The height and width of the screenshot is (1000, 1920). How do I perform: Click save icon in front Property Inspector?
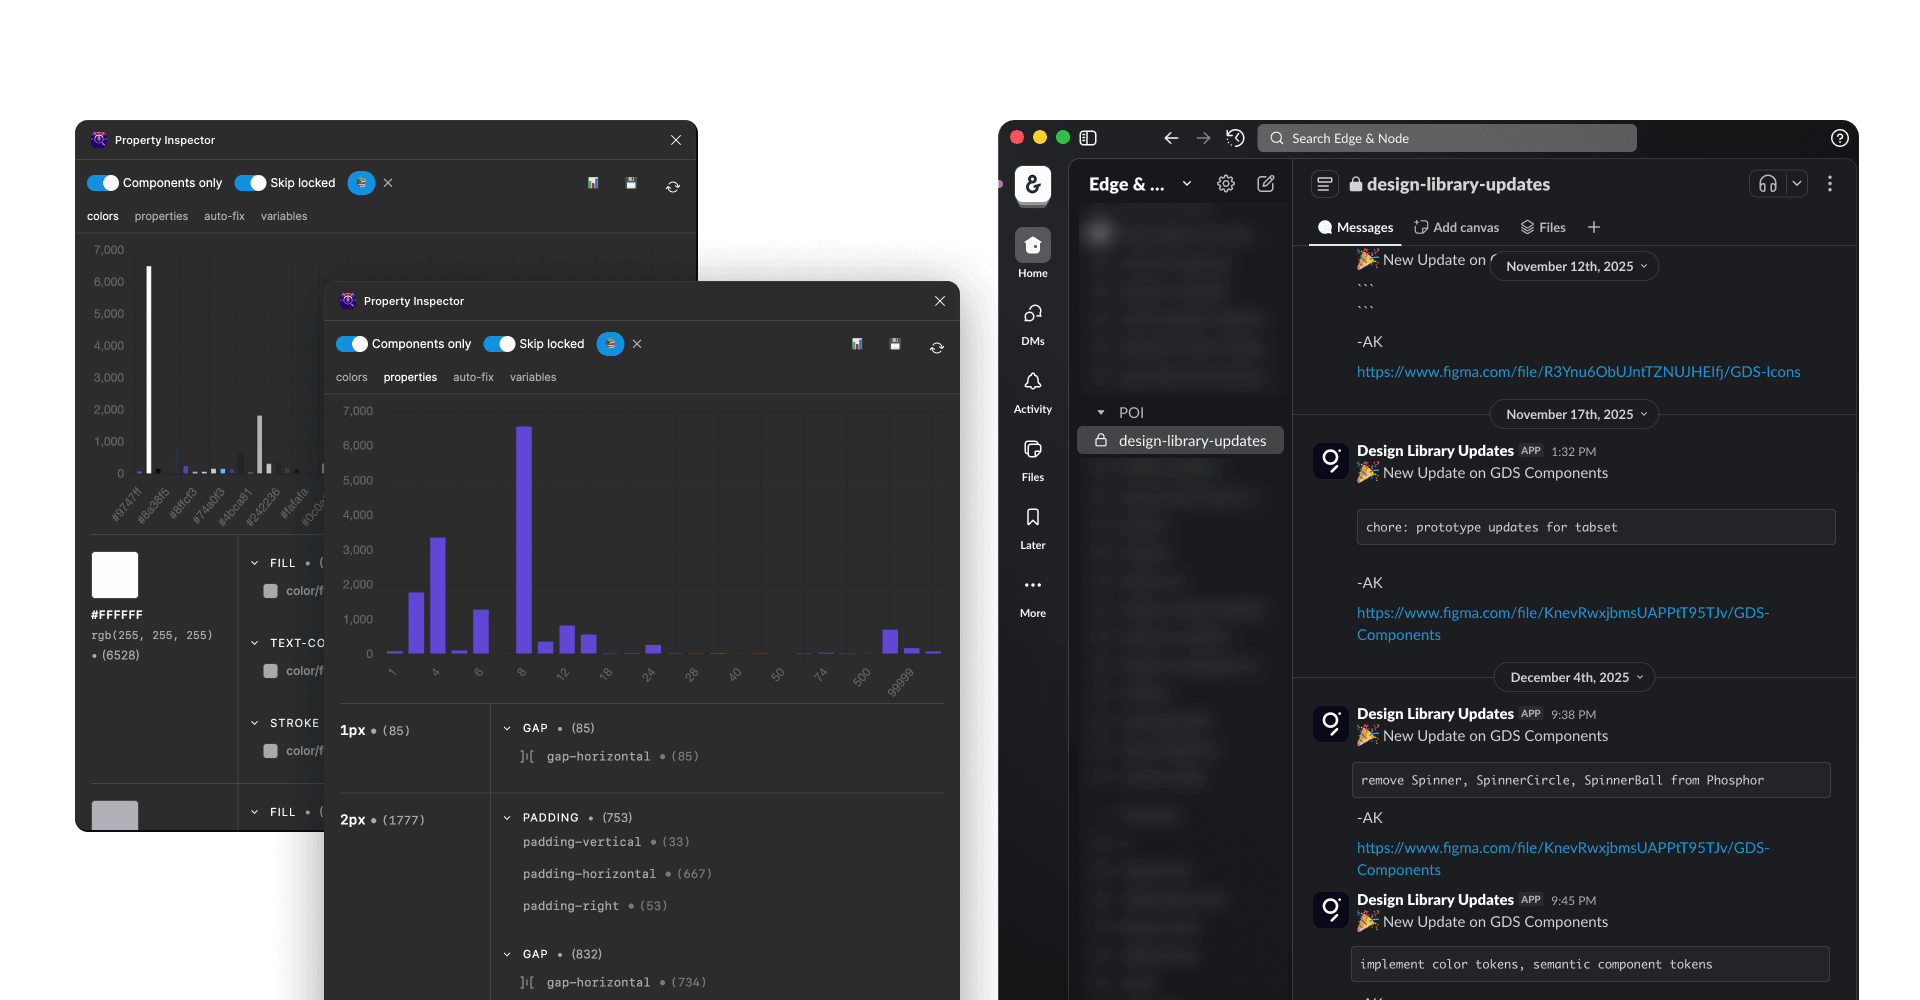click(x=895, y=344)
